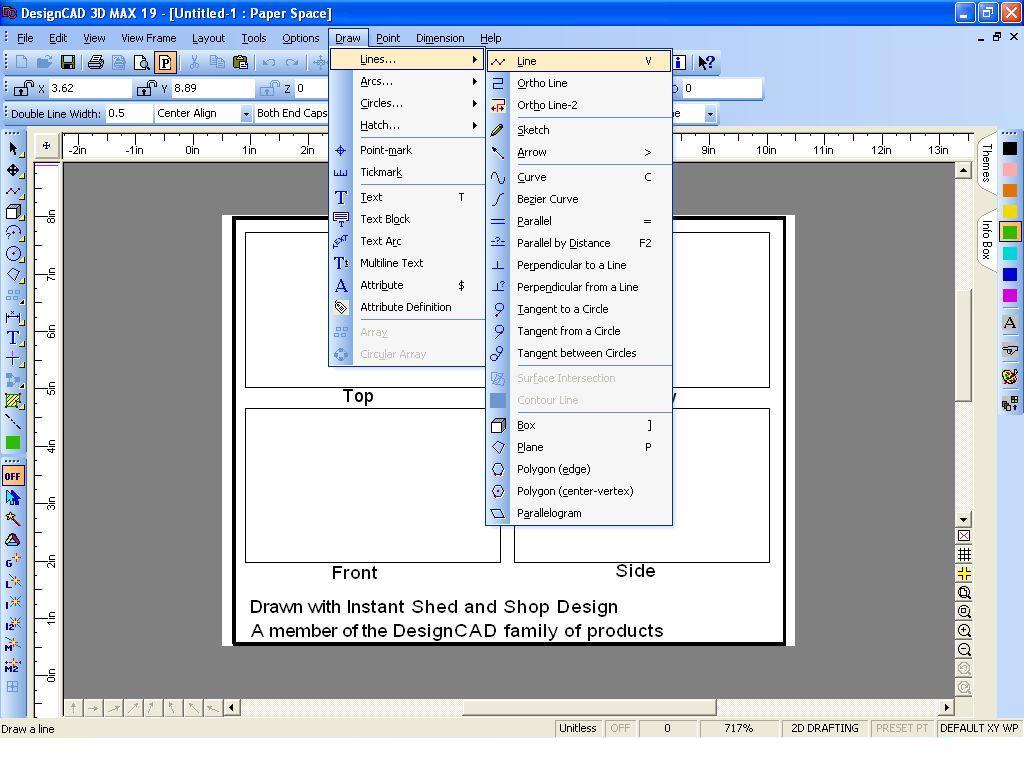
Task: Select the arrow selection tool at top left
Action: click(x=13, y=148)
